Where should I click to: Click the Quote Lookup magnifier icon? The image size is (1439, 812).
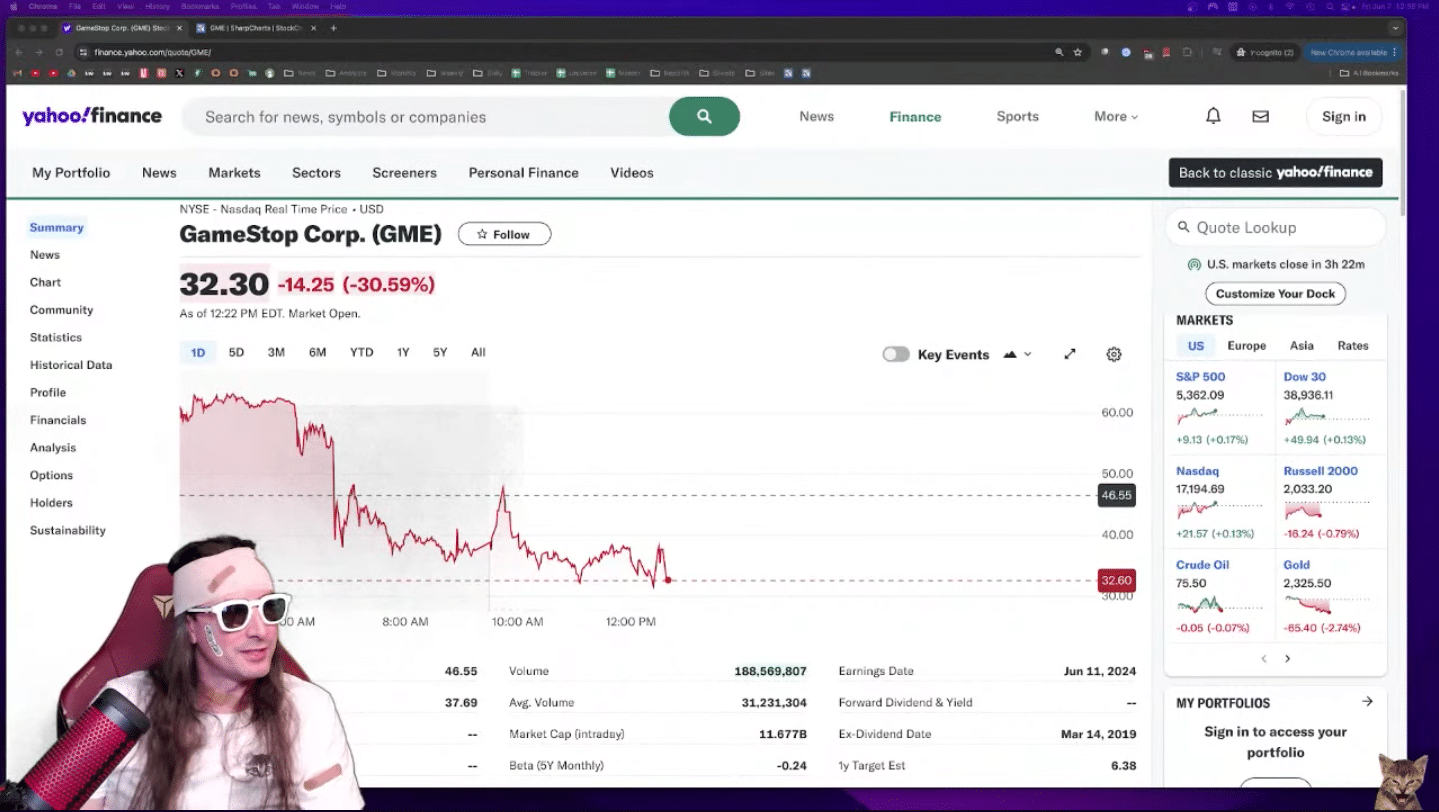tap(1183, 227)
